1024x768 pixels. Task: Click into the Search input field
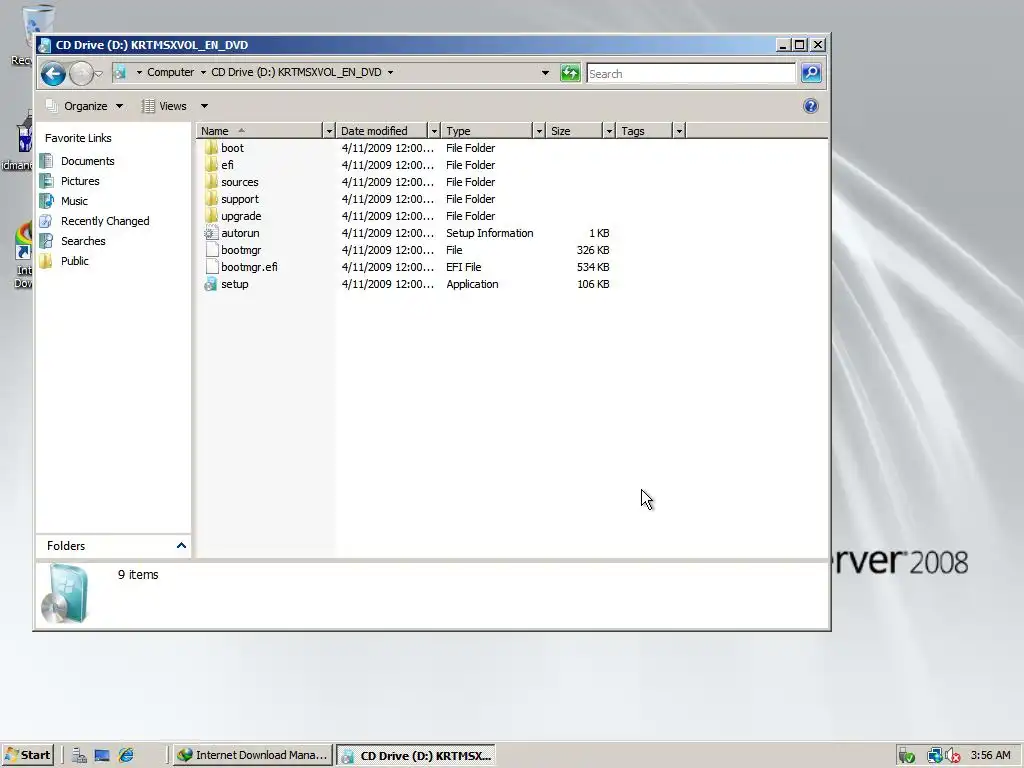691,73
